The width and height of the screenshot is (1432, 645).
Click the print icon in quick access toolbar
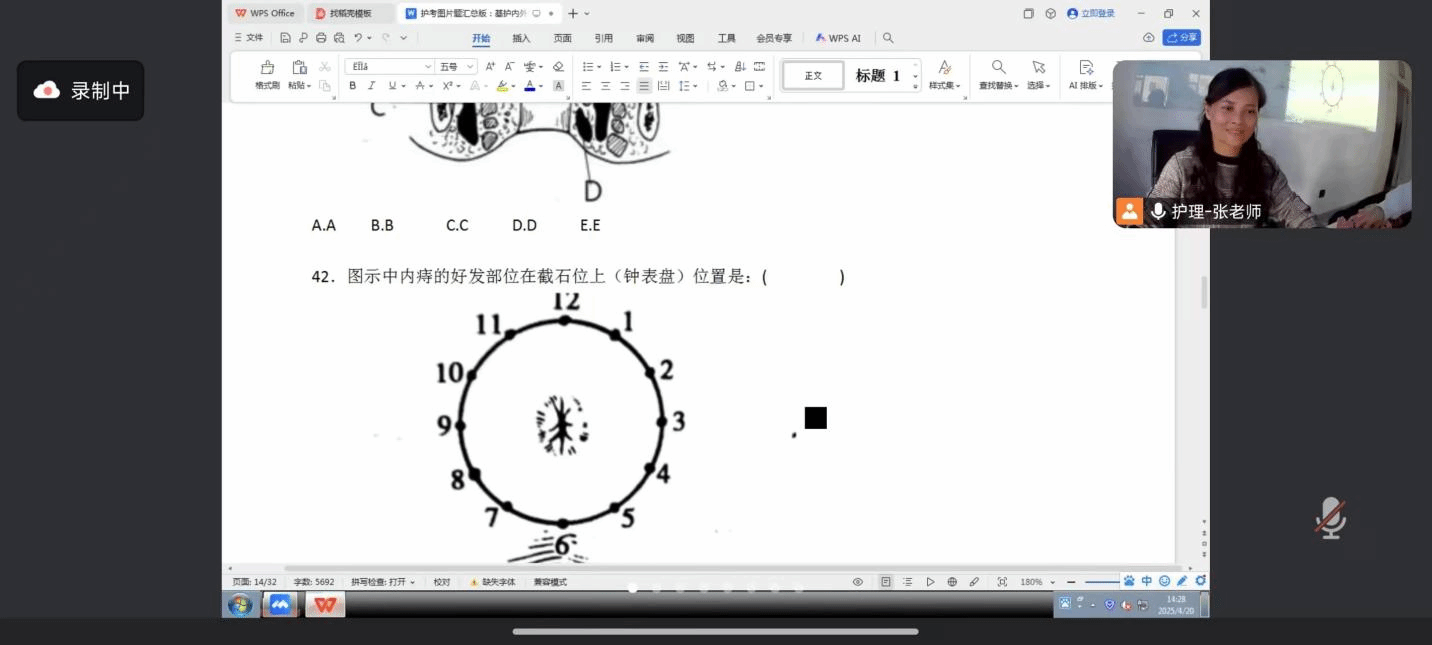(321, 38)
